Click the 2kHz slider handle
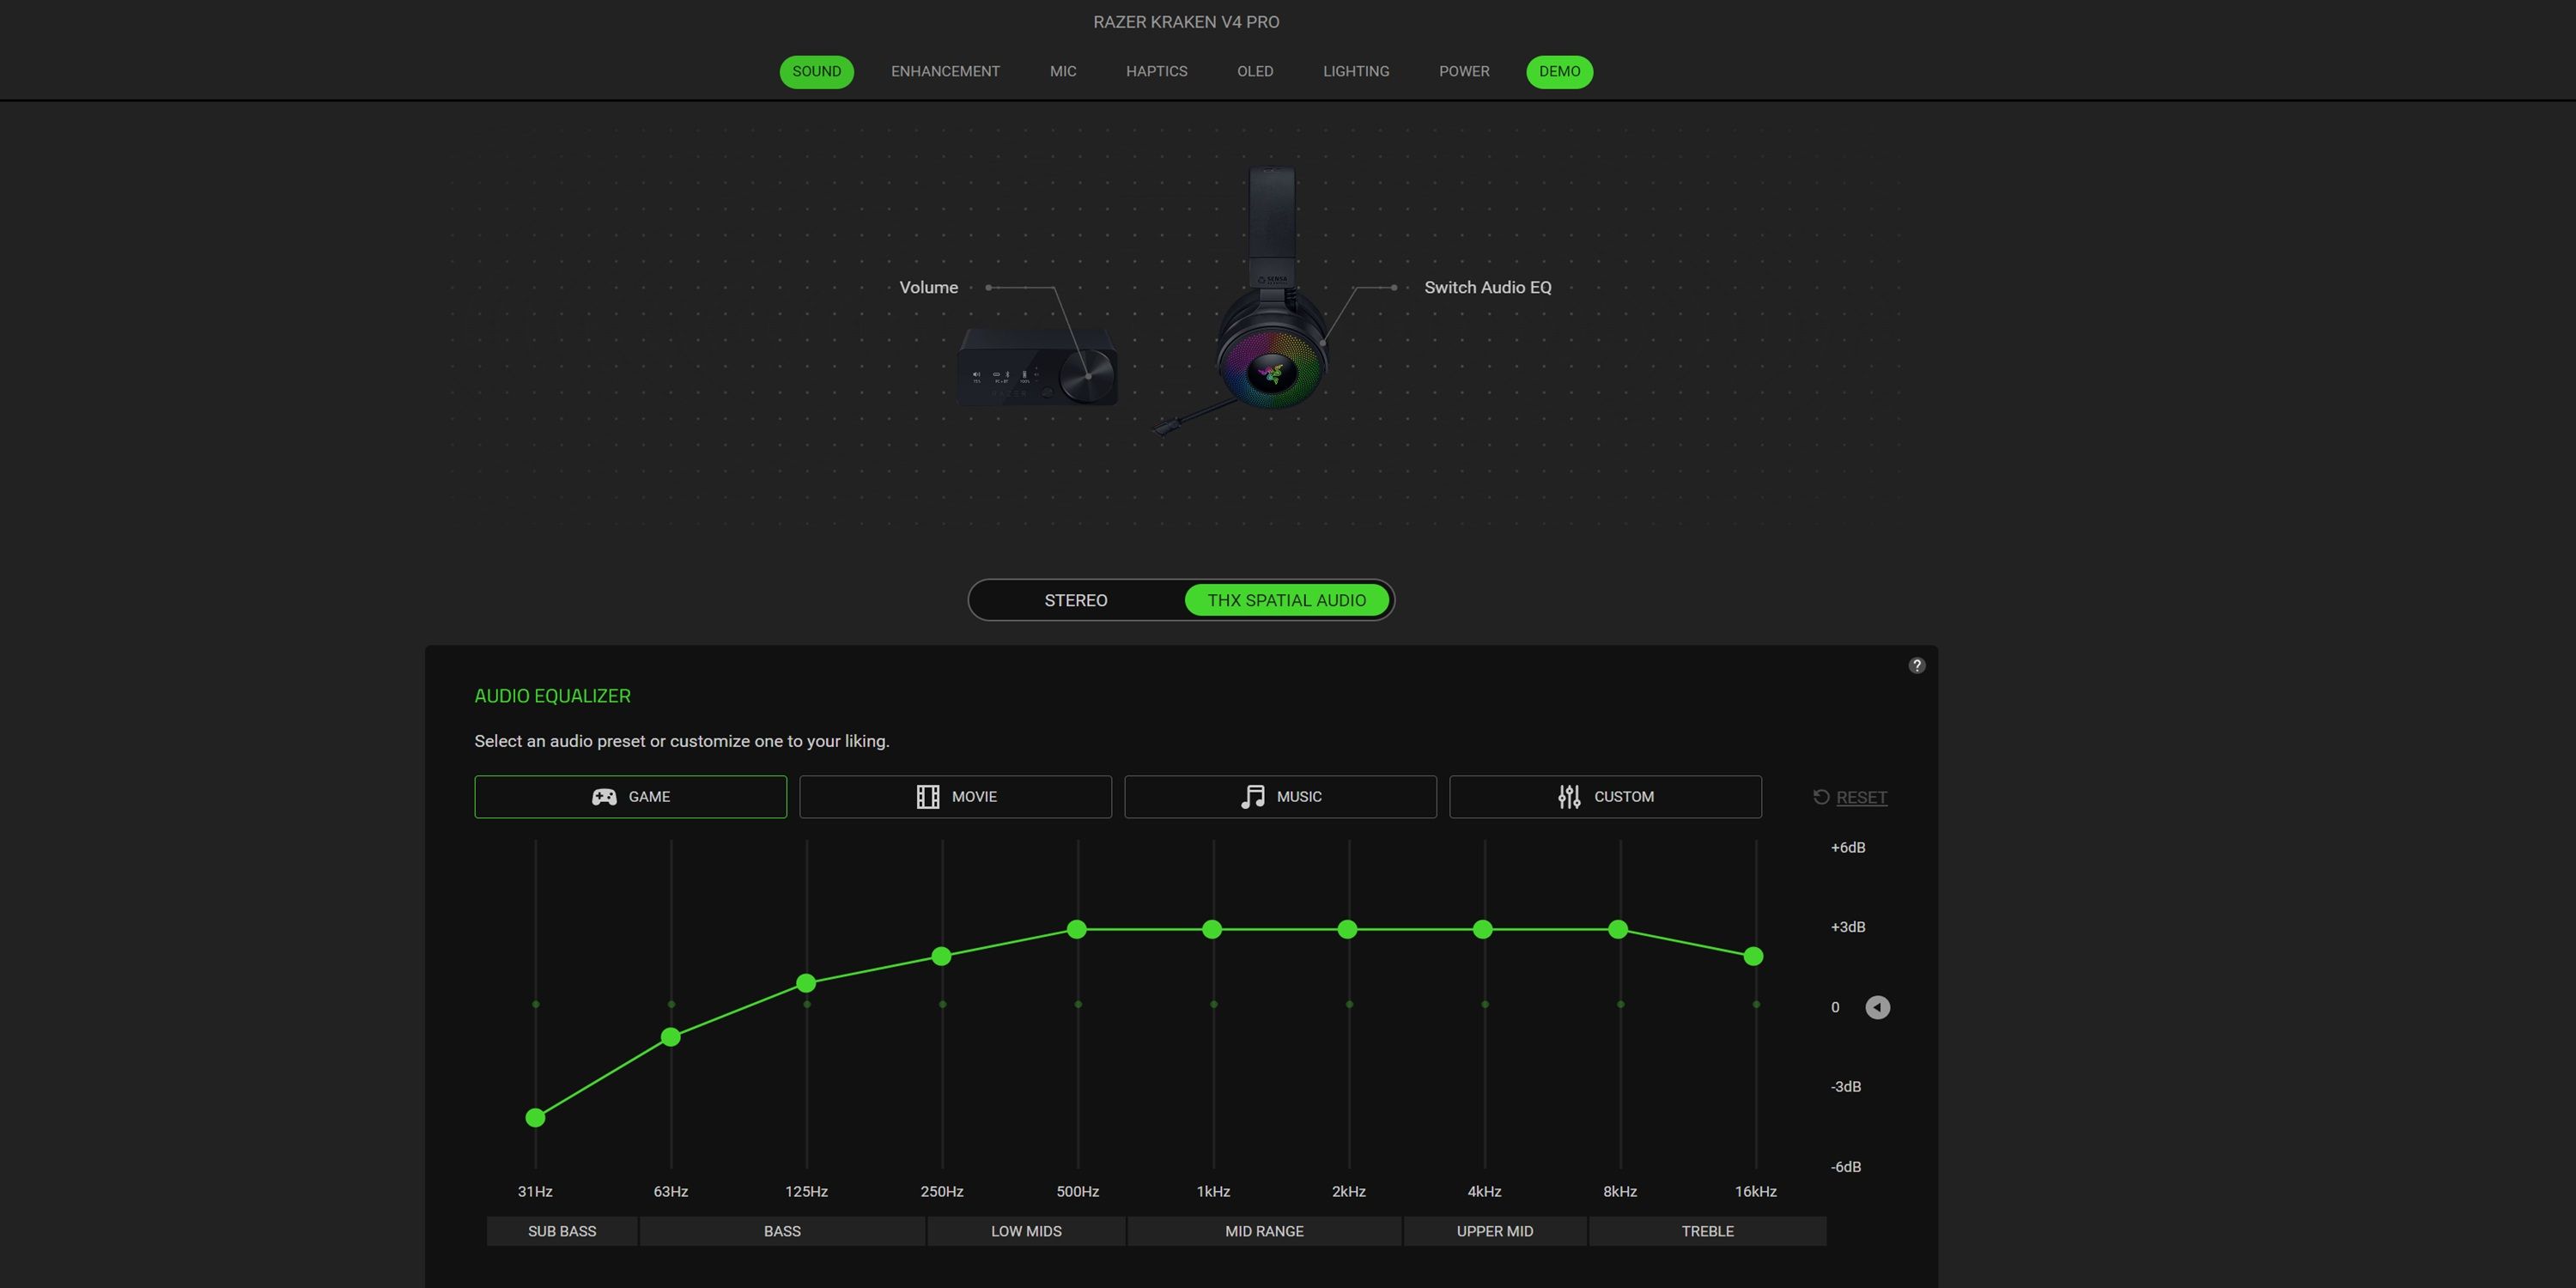This screenshot has width=2576, height=1288. (1348, 930)
